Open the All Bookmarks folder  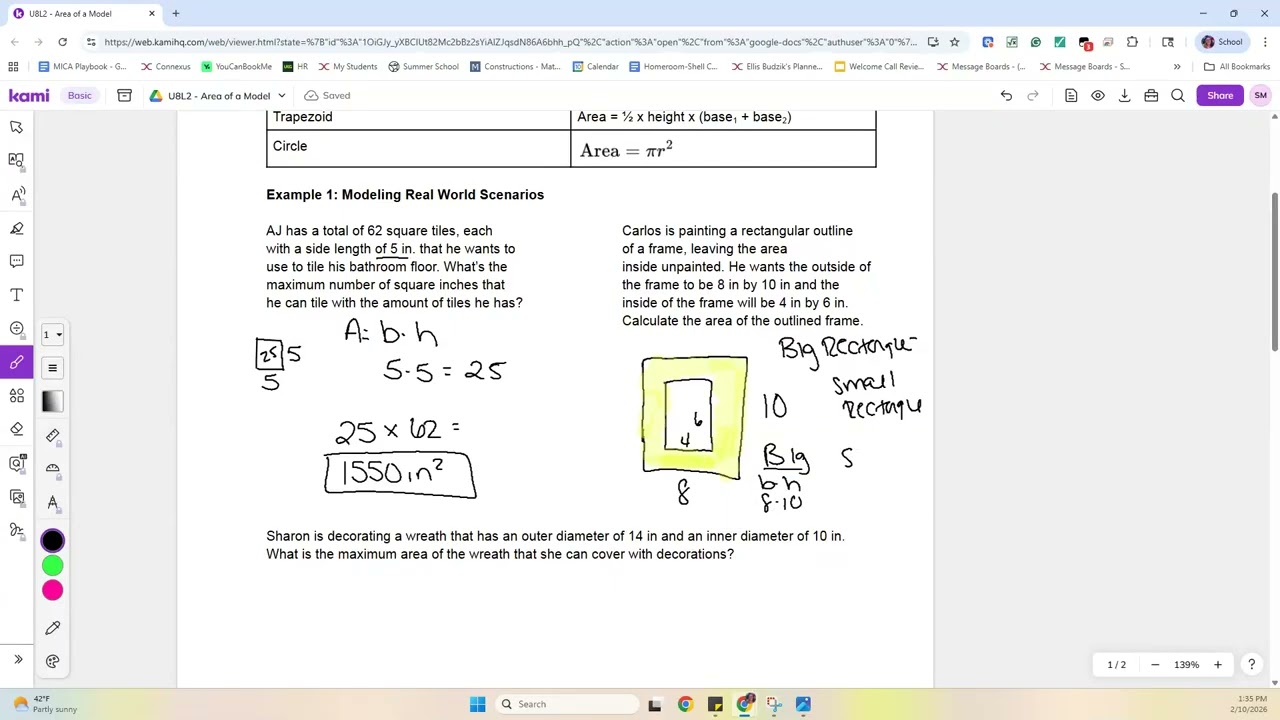[1237, 67]
